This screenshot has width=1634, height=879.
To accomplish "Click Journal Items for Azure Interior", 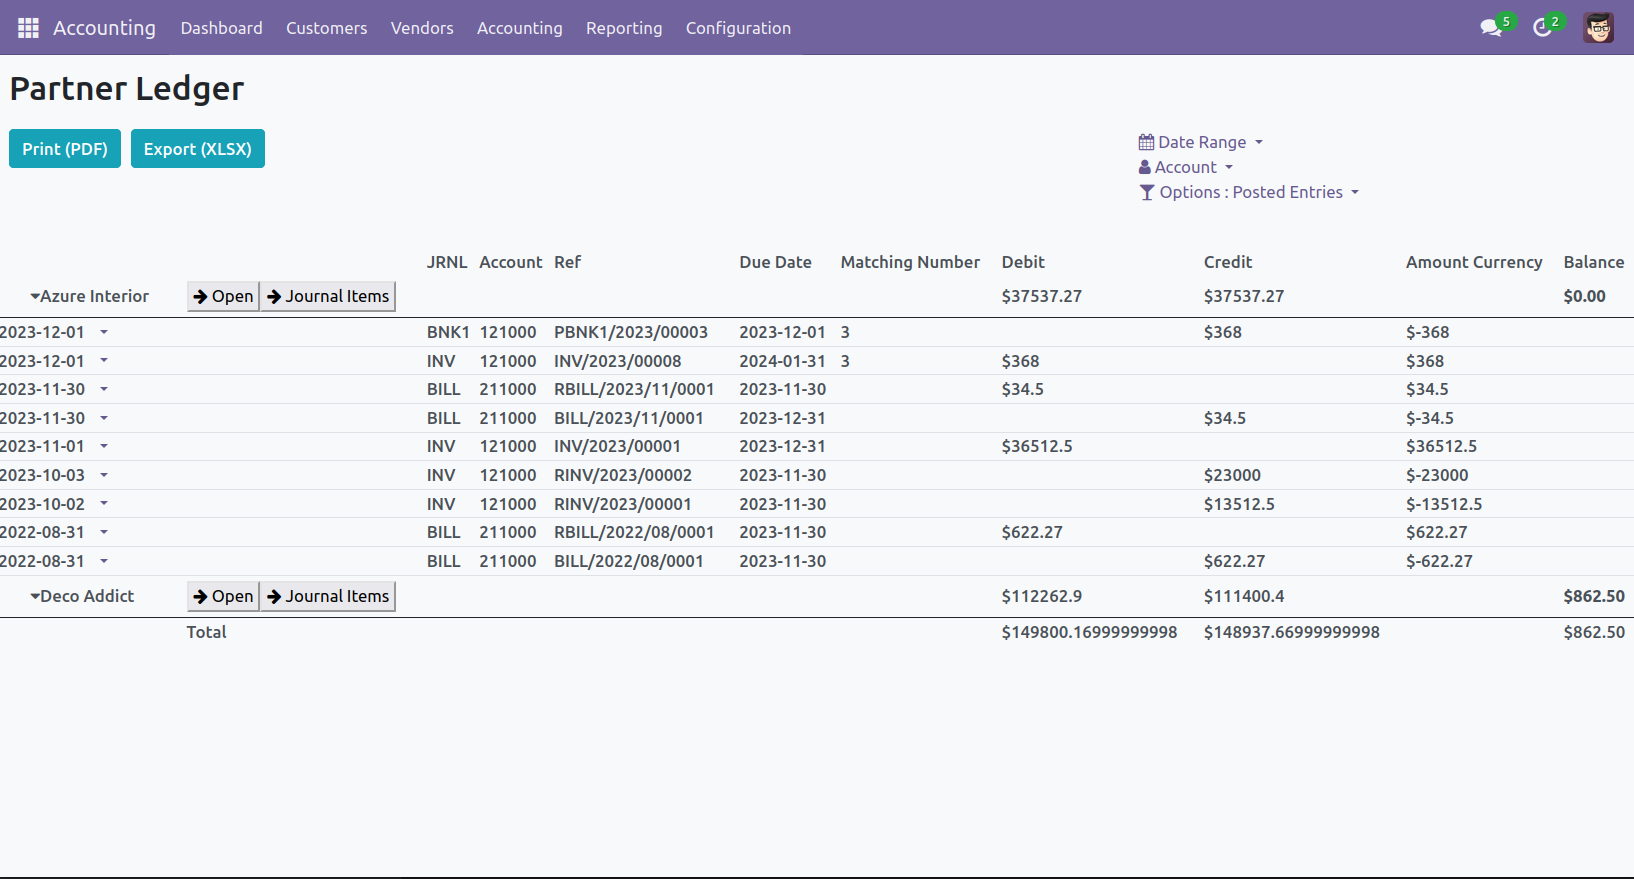I will pos(328,296).
